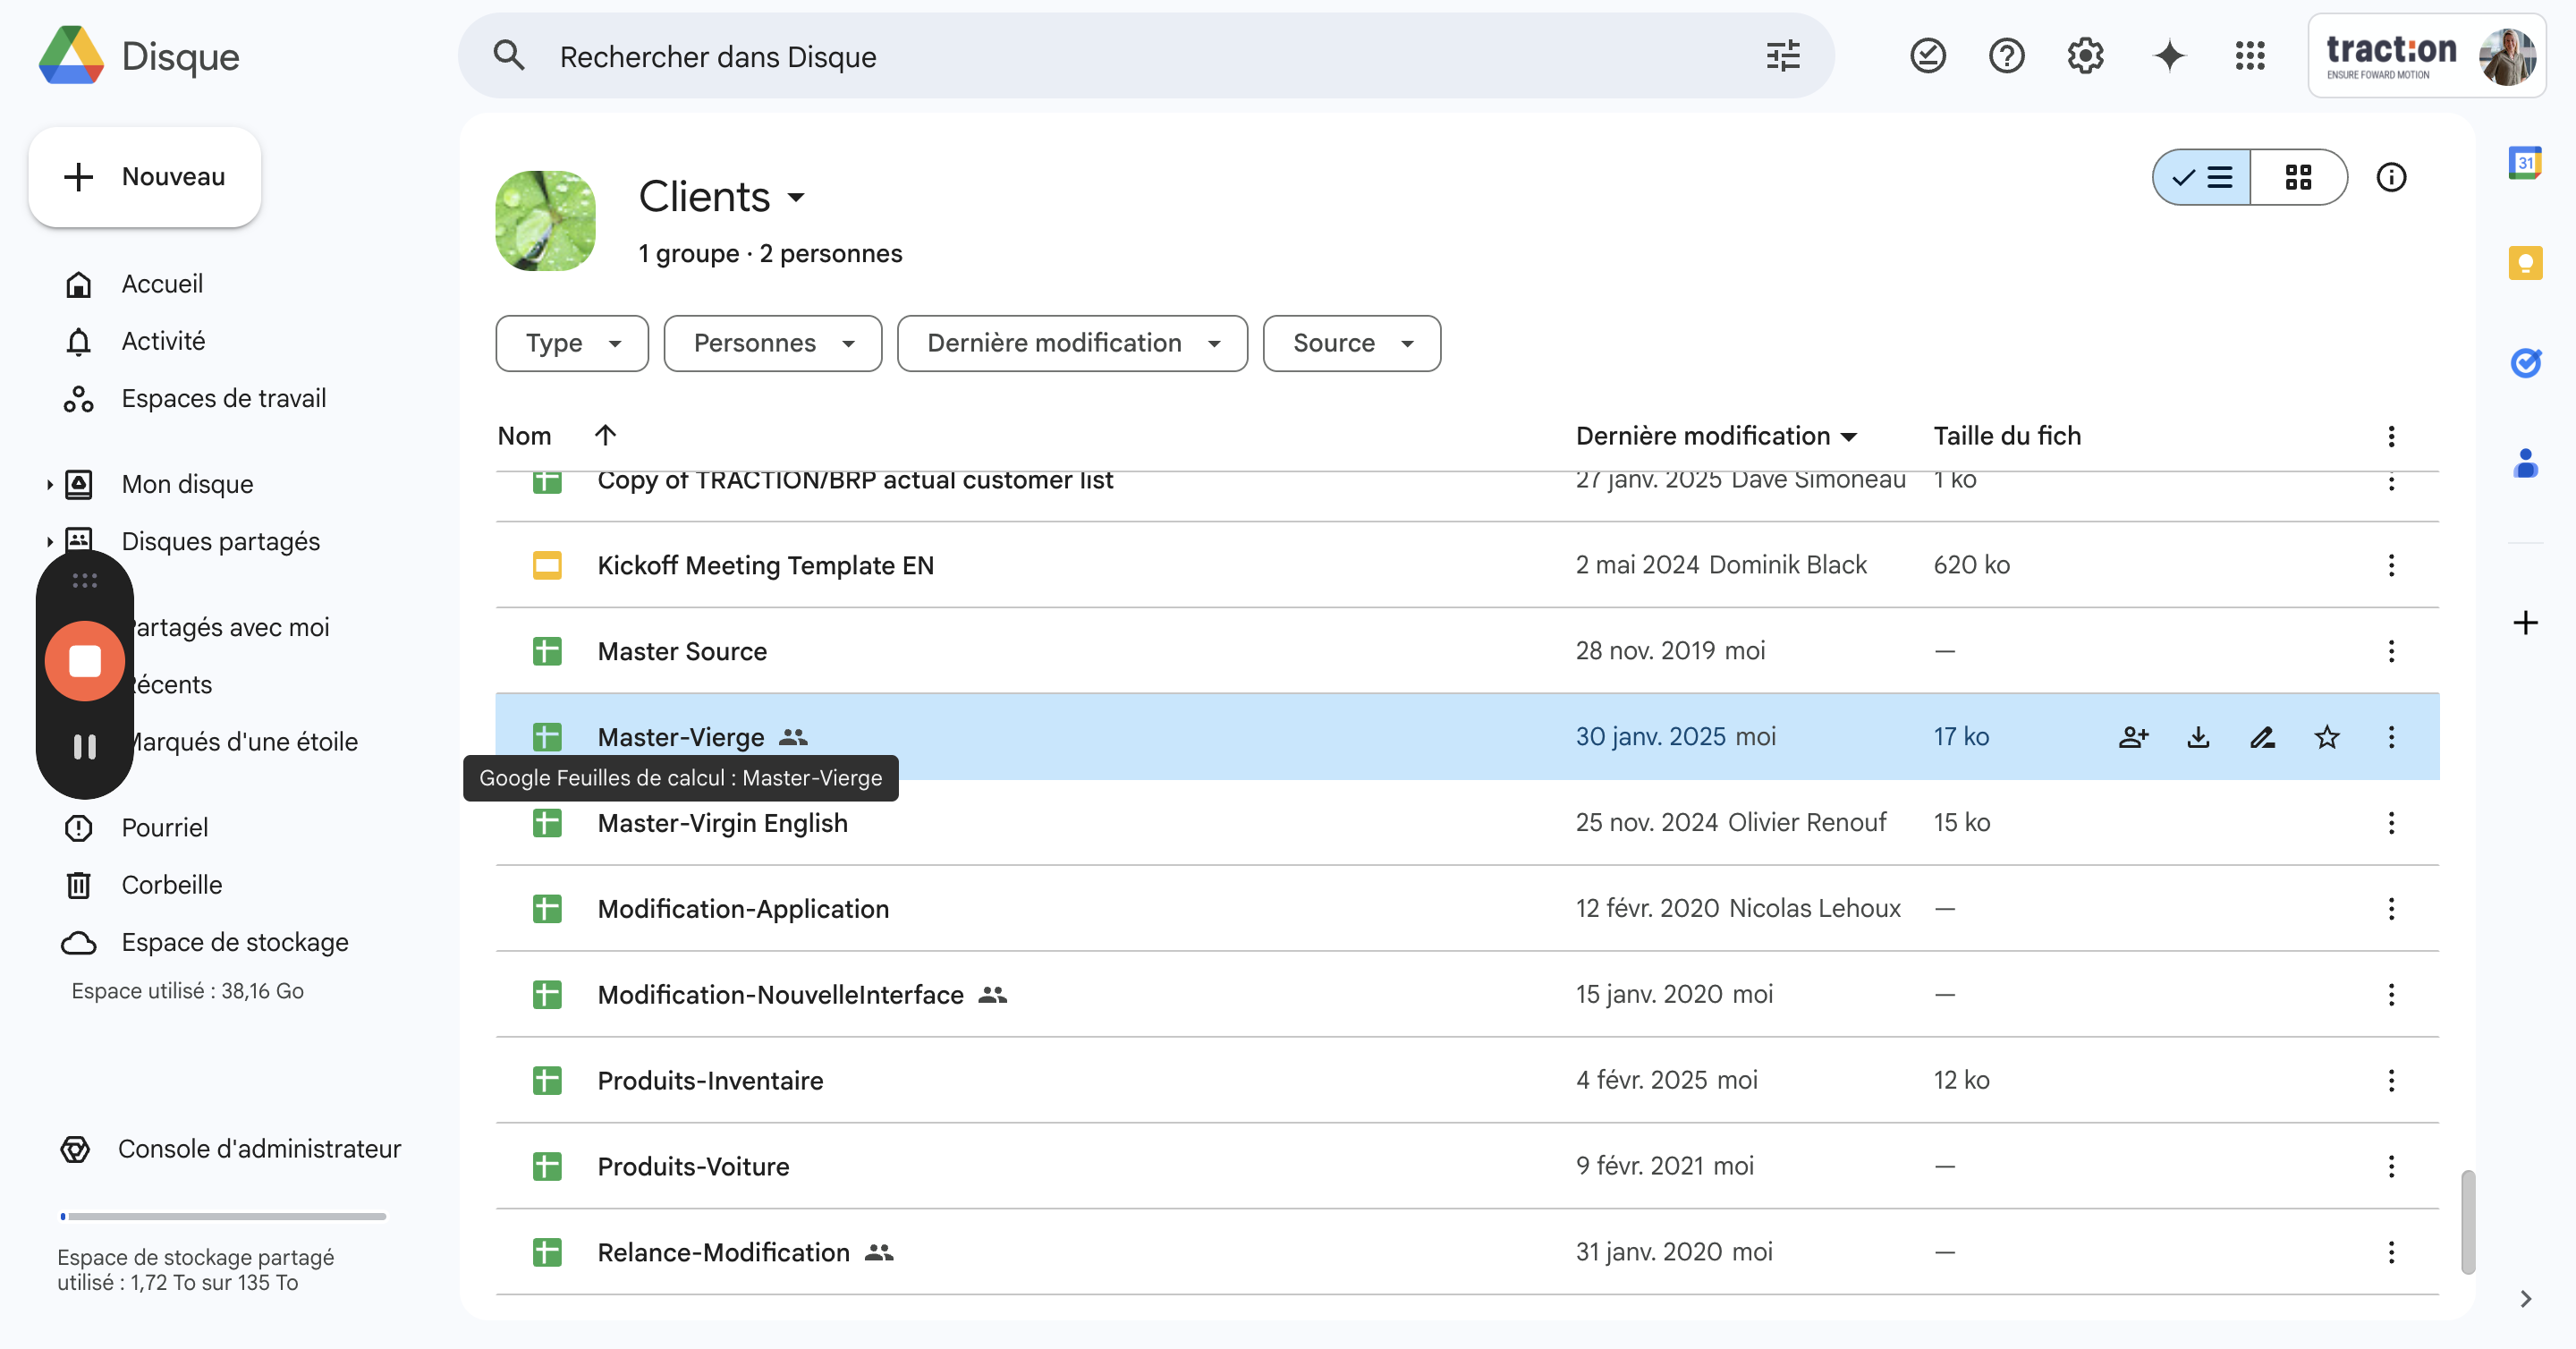Open Google Tasks side panel icon

click(2525, 362)
